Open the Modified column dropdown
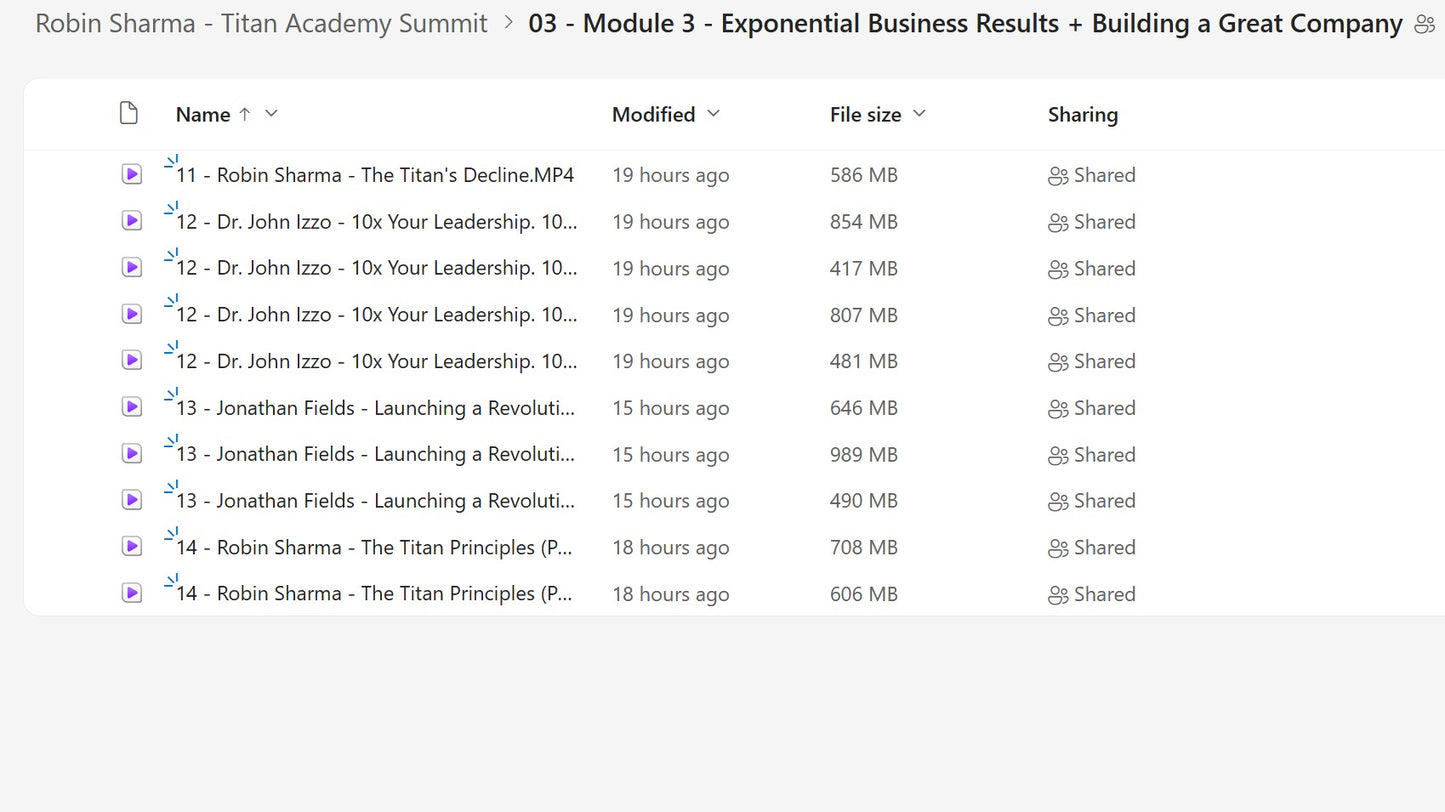The image size is (1445, 812). [x=713, y=114]
